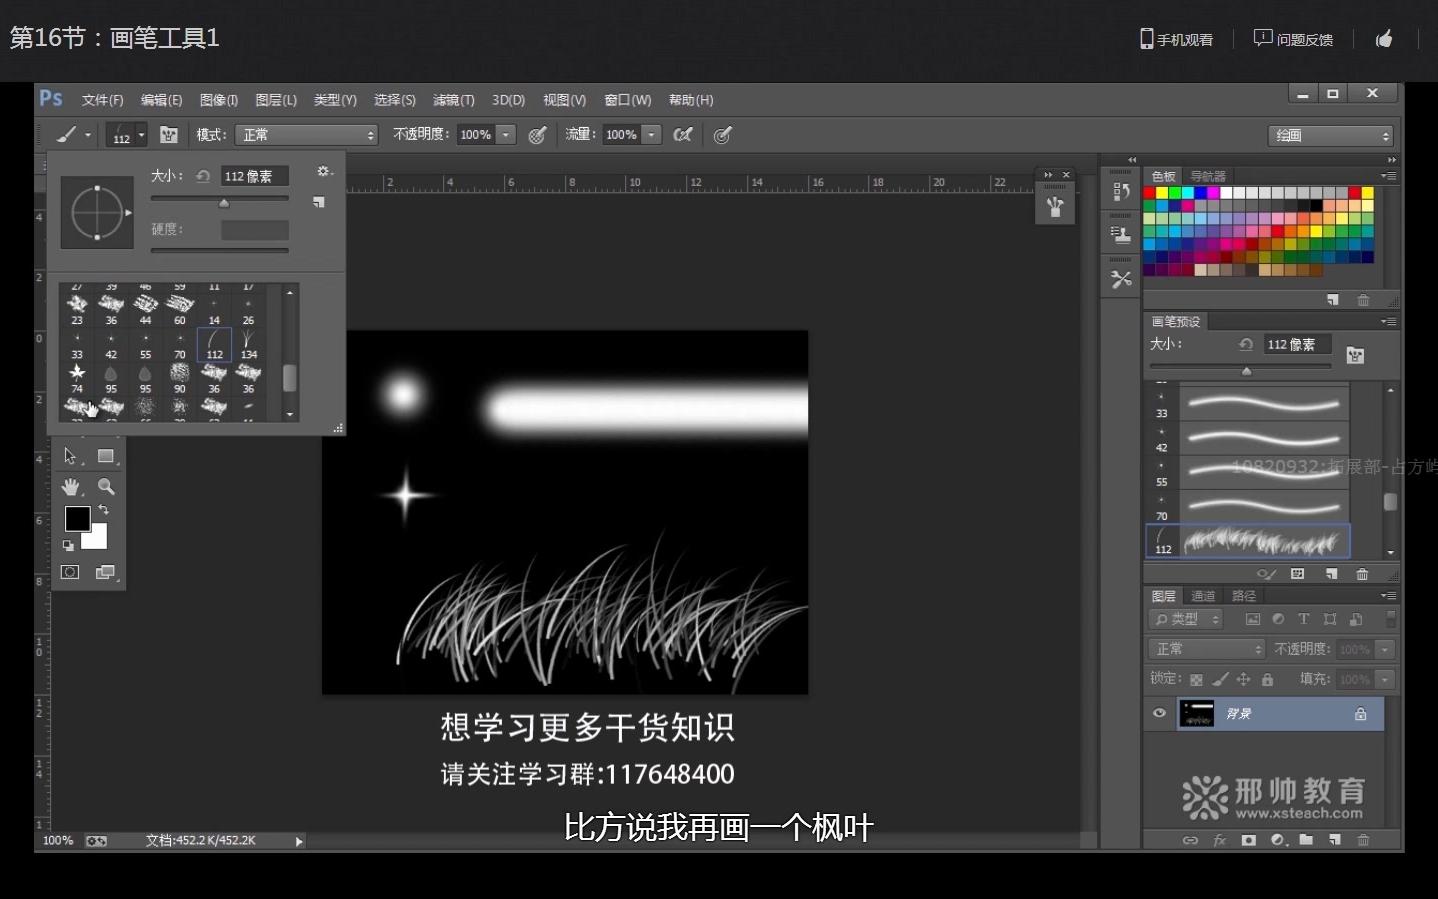
Task: Open layer filter 类型 dropdown
Action: coord(1186,620)
